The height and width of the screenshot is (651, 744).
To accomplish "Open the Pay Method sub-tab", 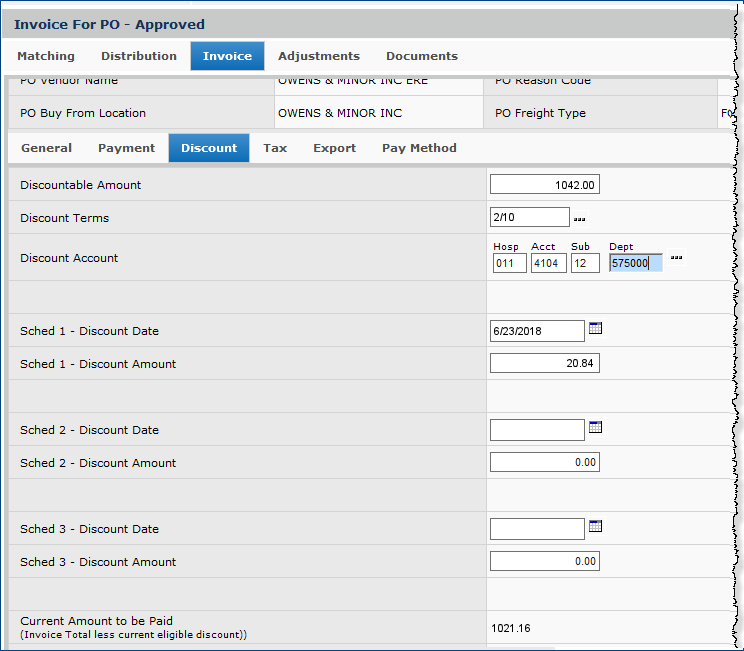I will (x=419, y=148).
